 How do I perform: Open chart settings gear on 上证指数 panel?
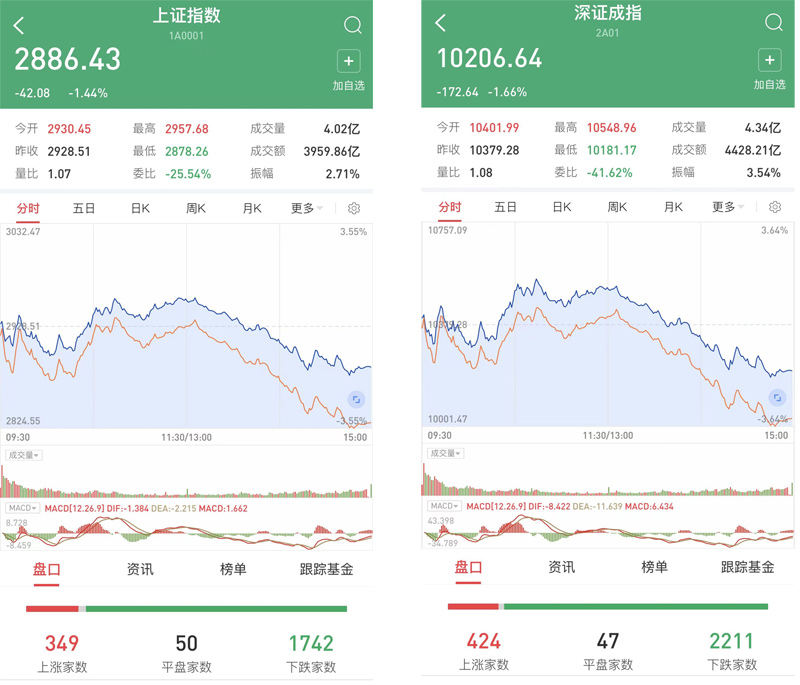(x=354, y=208)
